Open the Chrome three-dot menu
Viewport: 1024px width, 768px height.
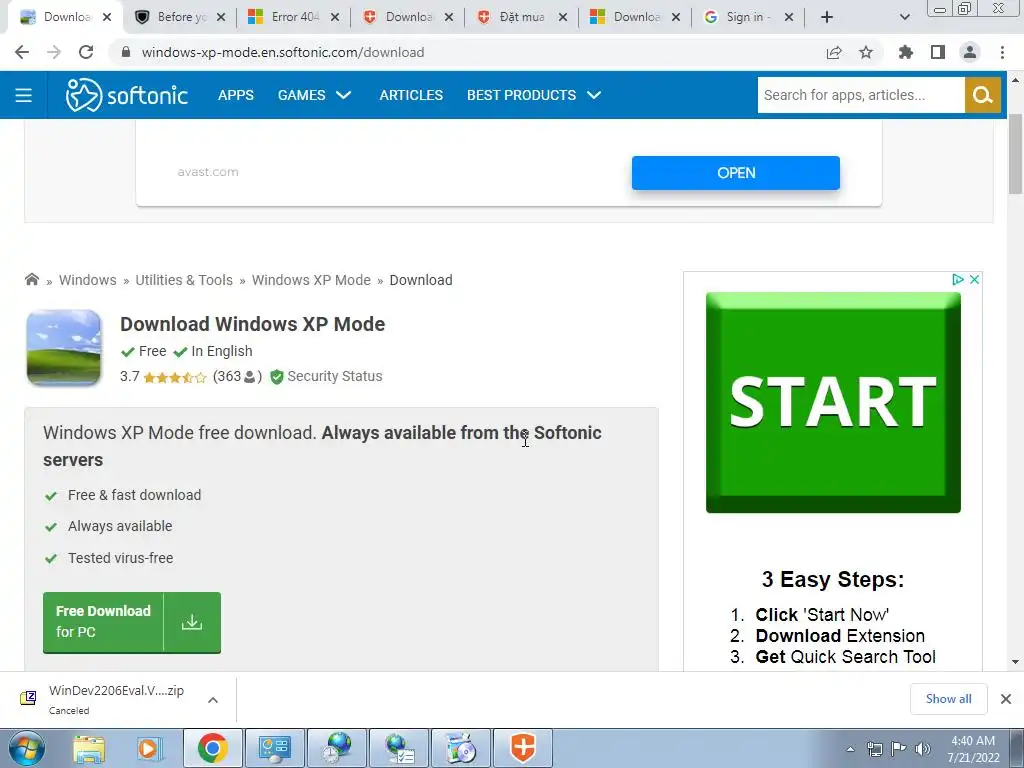pos(1002,52)
